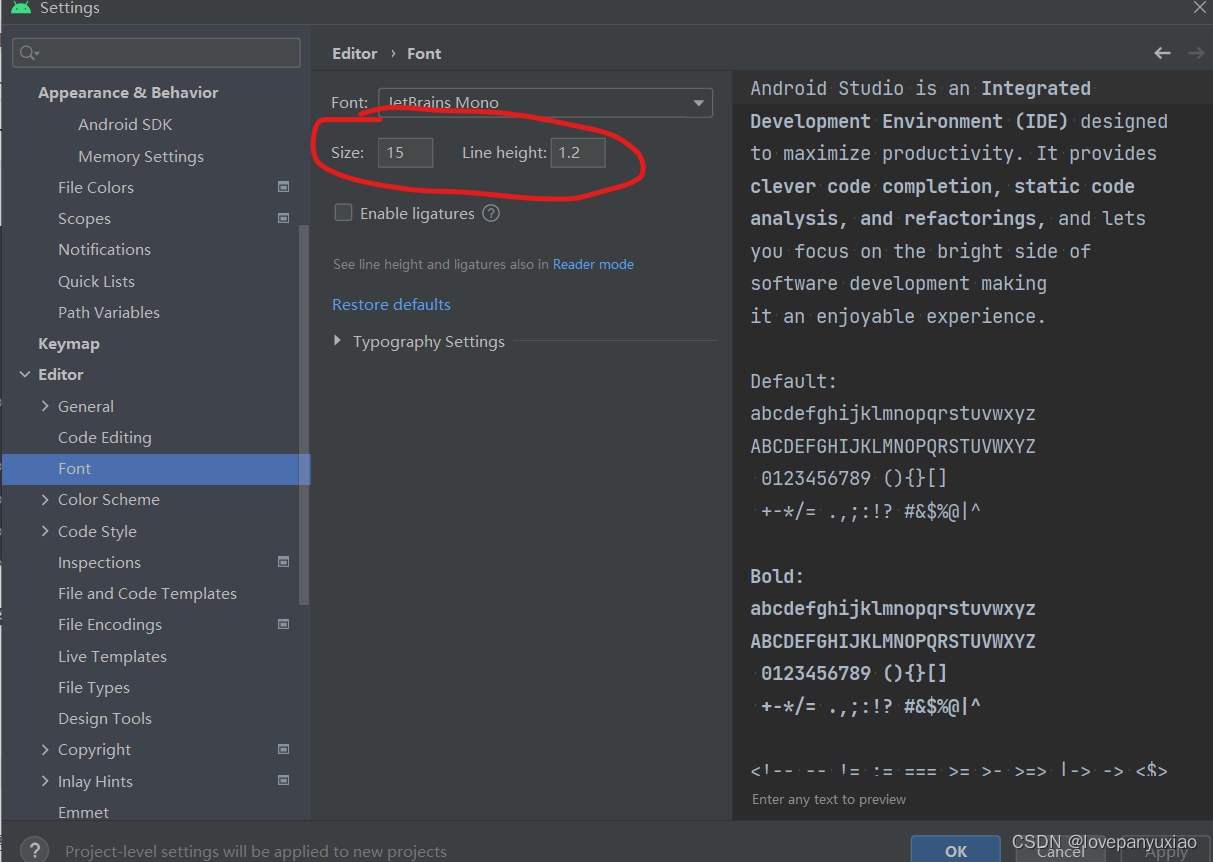Open Scopes settings page
Screen dimensions: 1213x862
pyautogui.click(x=84, y=218)
